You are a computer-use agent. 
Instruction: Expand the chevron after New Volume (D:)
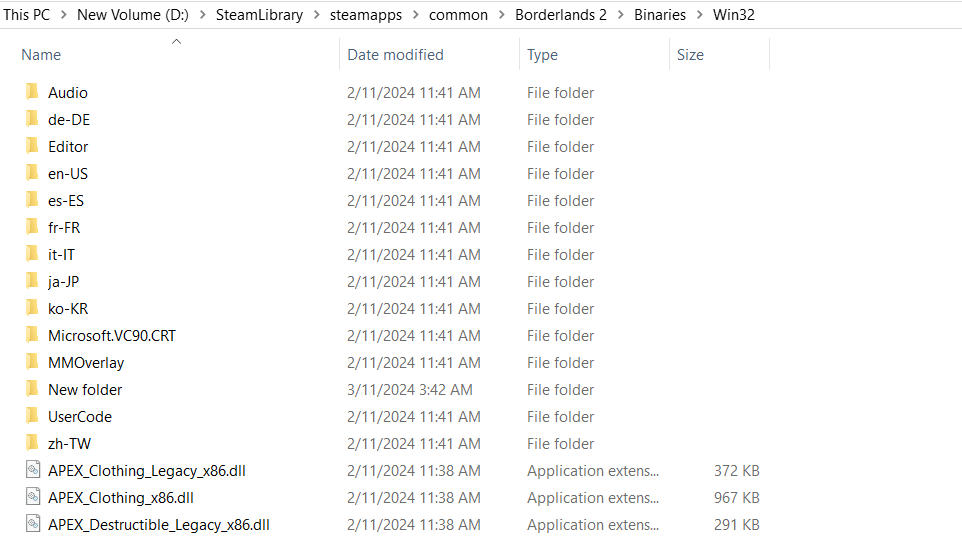(x=202, y=15)
